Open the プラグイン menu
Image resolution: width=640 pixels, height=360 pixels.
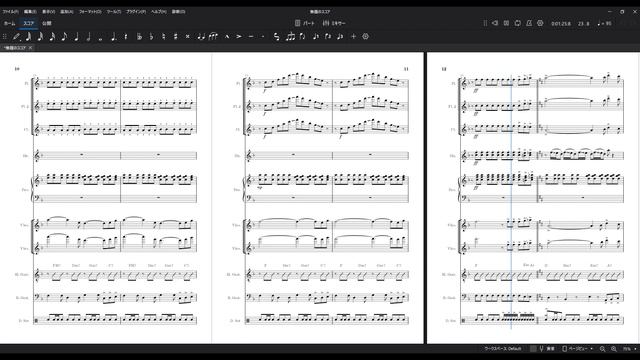136,12
